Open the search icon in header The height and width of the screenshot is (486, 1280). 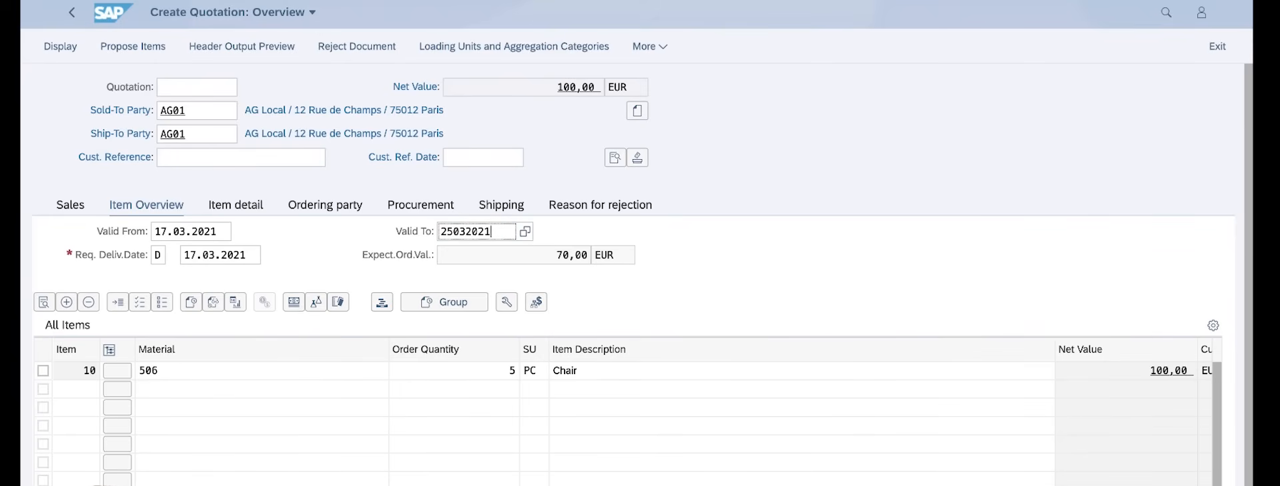(1166, 12)
